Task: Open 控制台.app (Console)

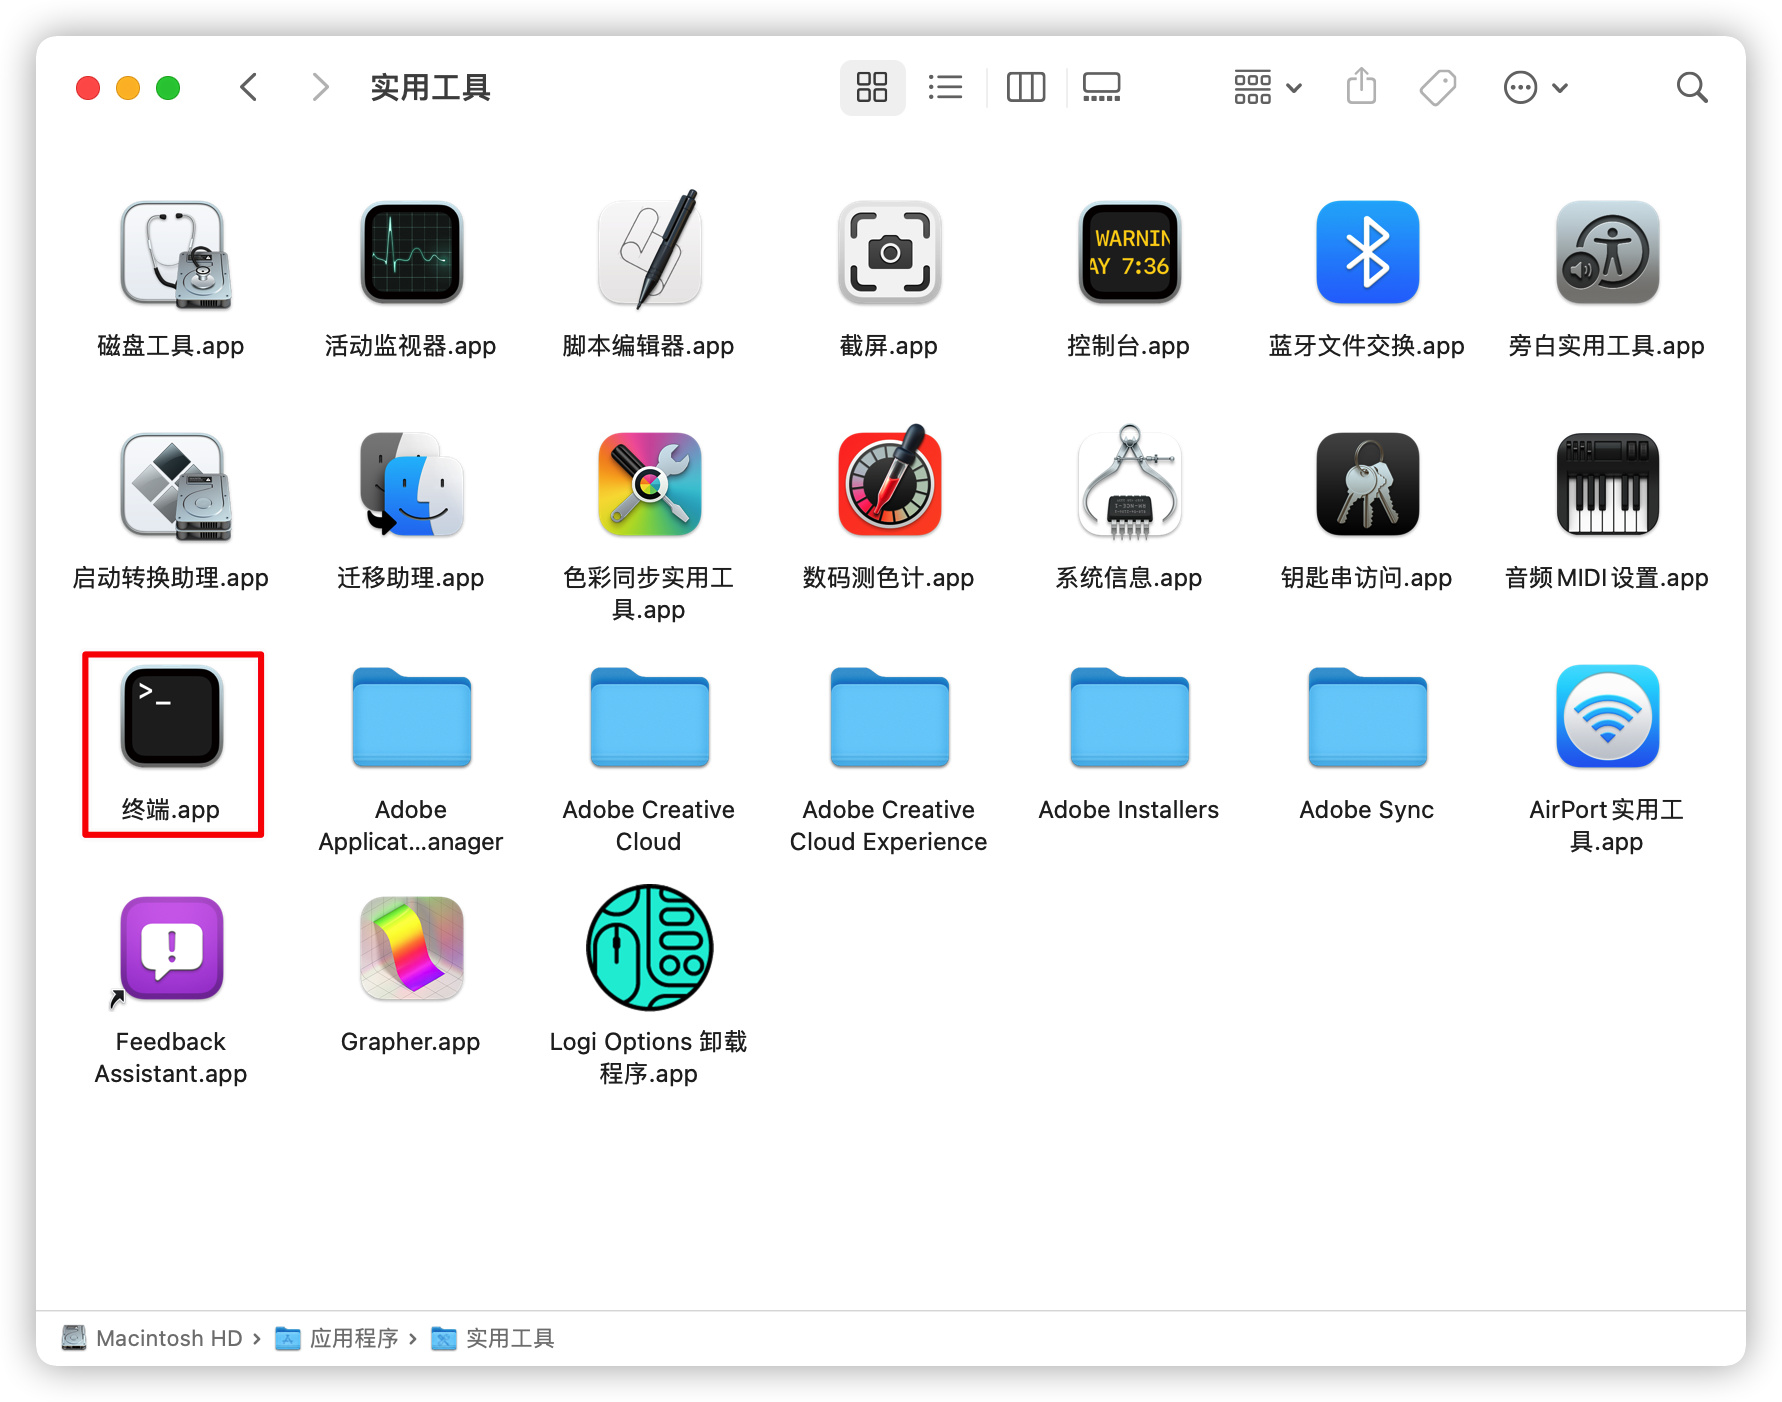Action: coord(1128,252)
